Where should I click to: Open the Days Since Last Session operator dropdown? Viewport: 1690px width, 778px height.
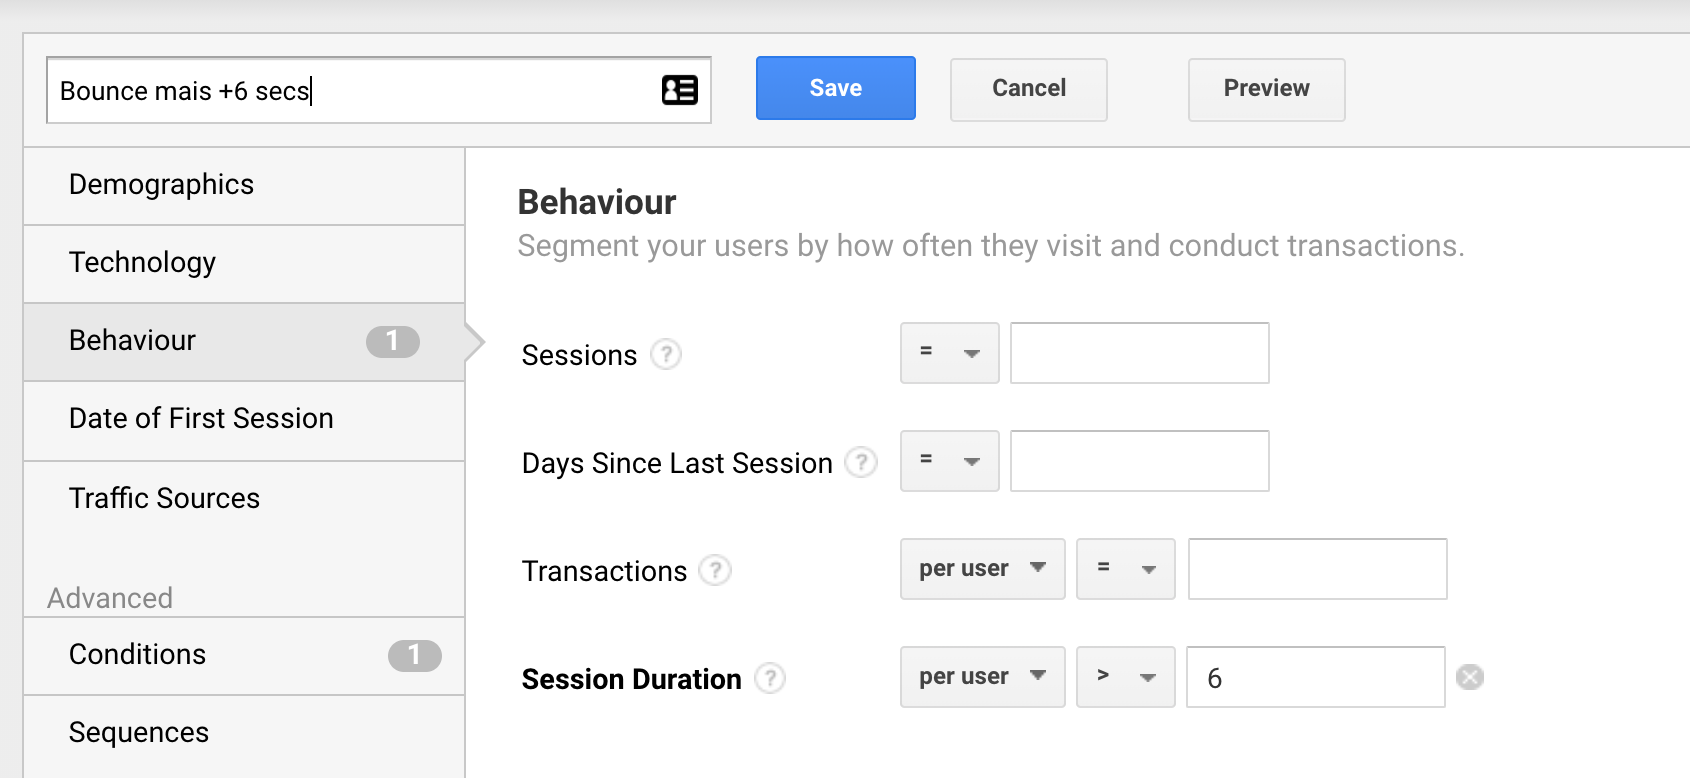[948, 461]
